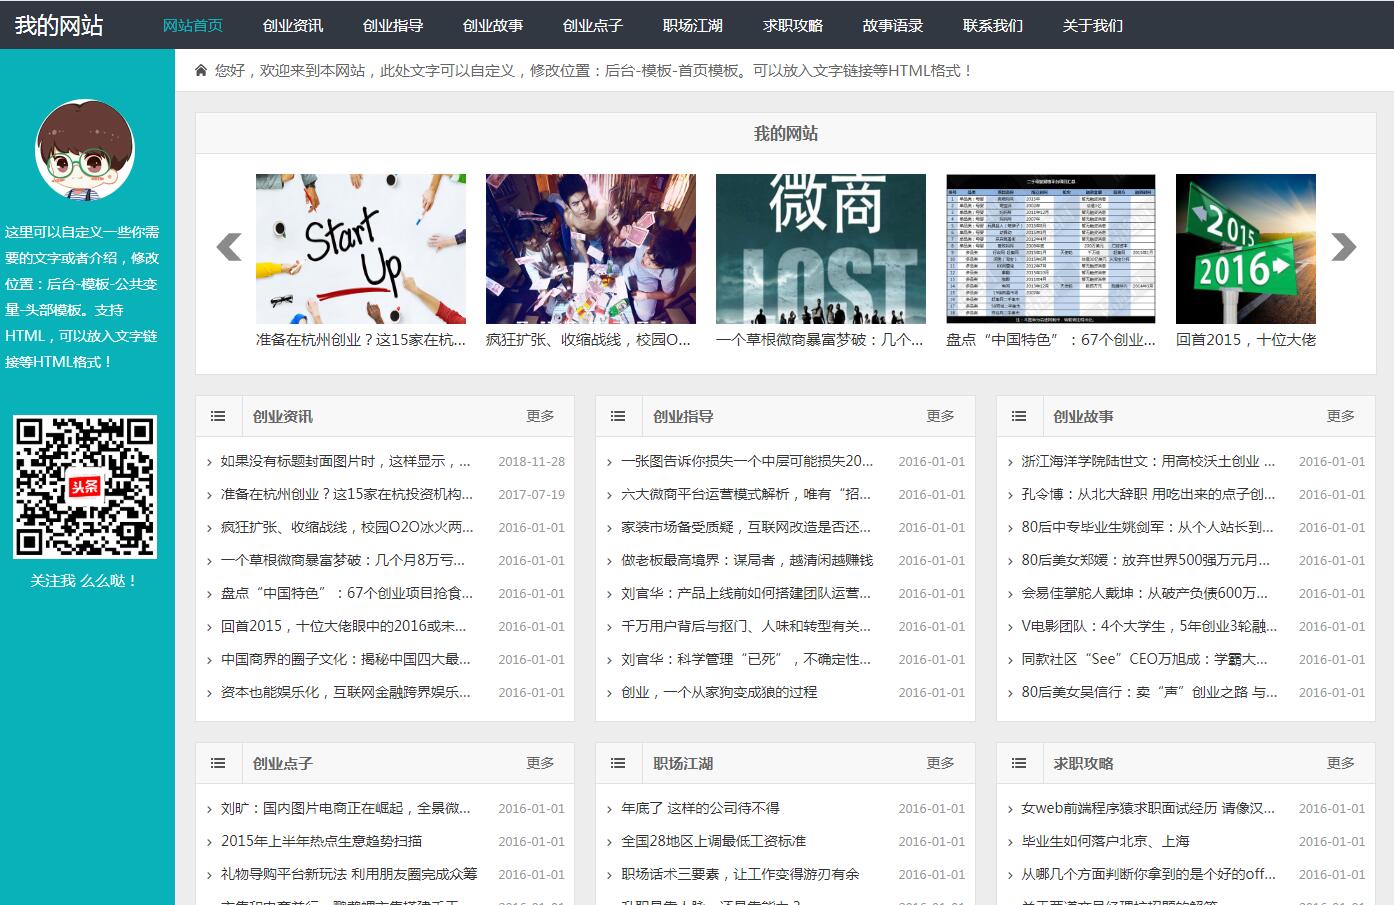Click the list icon beside 创业点子 header
1394x905 pixels.
tap(218, 762)
